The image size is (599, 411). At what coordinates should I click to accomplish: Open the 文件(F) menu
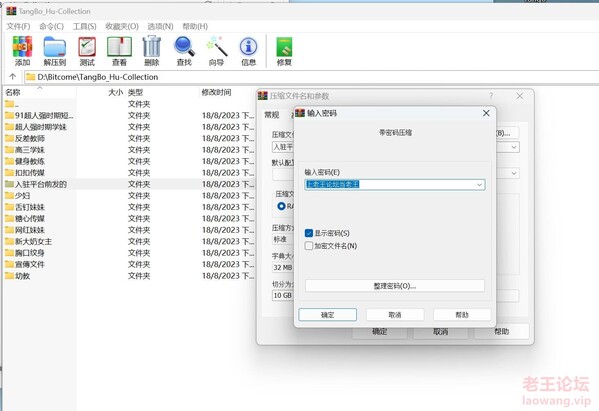click(18, 26)
